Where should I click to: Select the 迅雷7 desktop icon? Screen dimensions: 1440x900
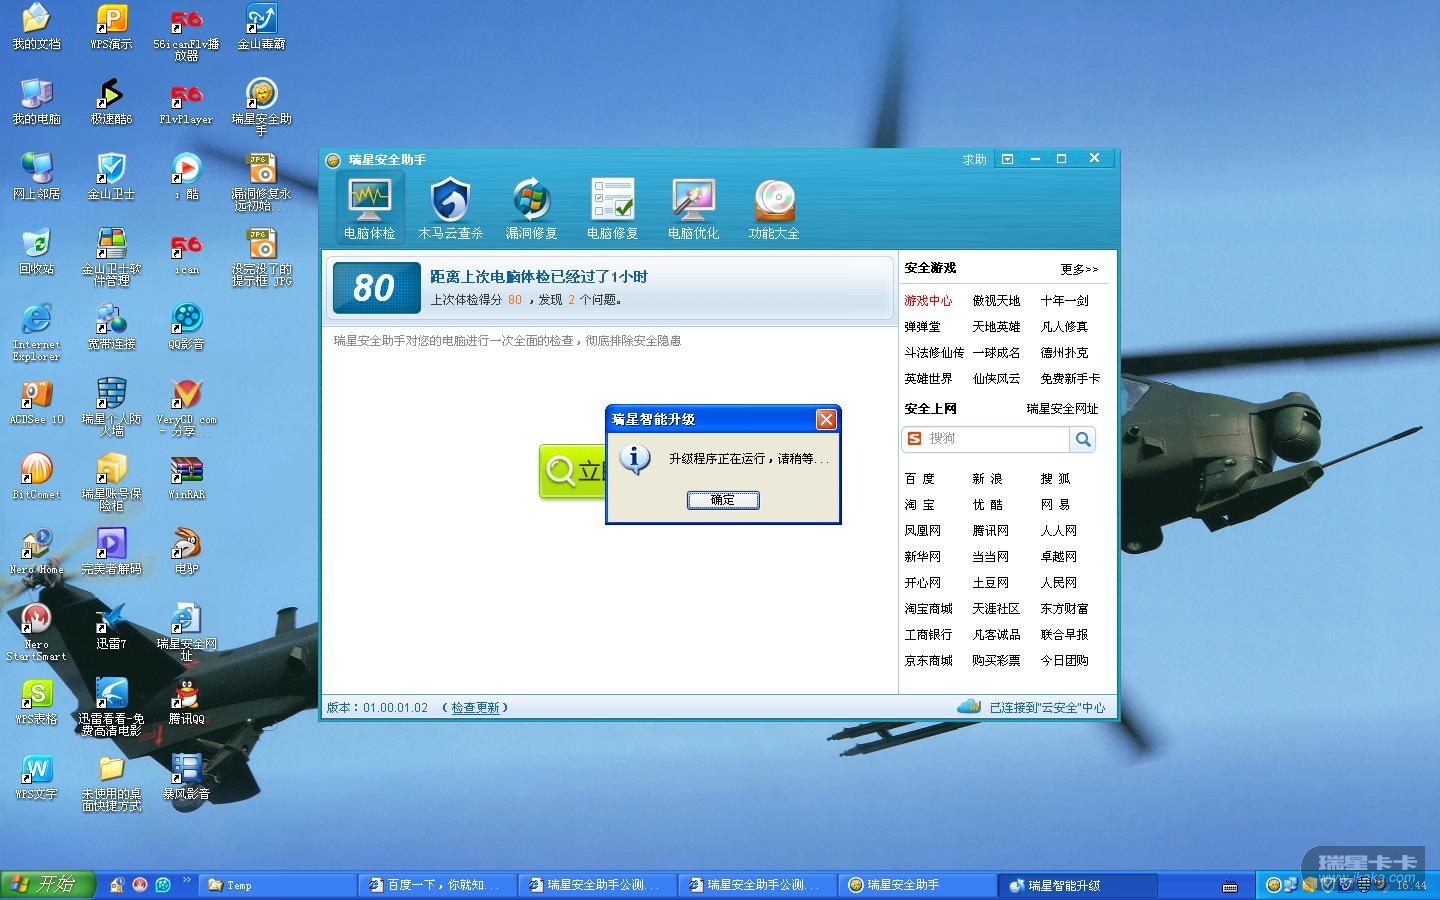[111, 627]
